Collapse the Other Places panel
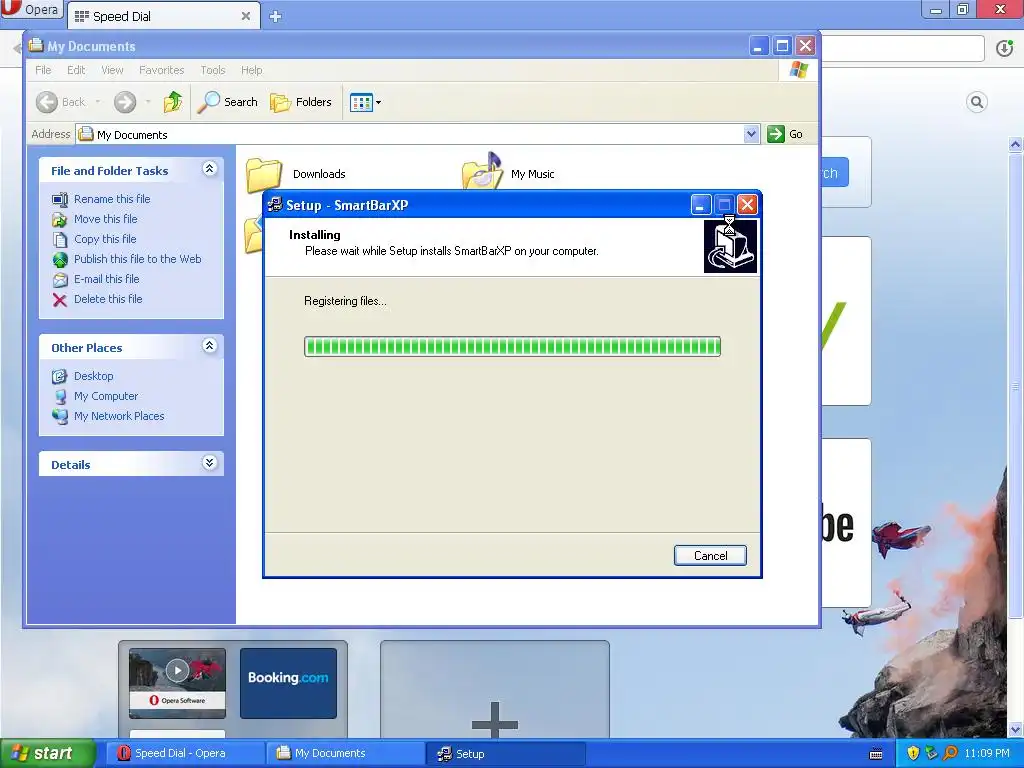 (x=209, y=346)
